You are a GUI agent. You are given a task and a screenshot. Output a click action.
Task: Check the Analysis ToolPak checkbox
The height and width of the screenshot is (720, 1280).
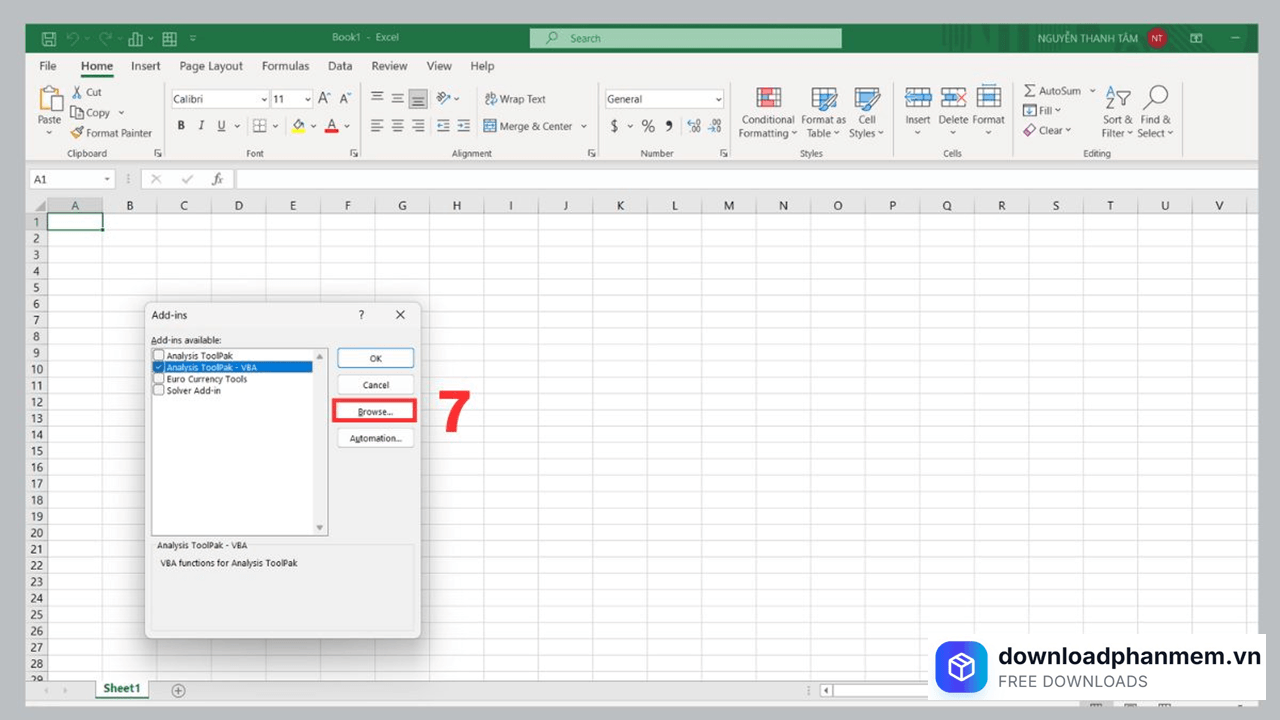(159, 356)
